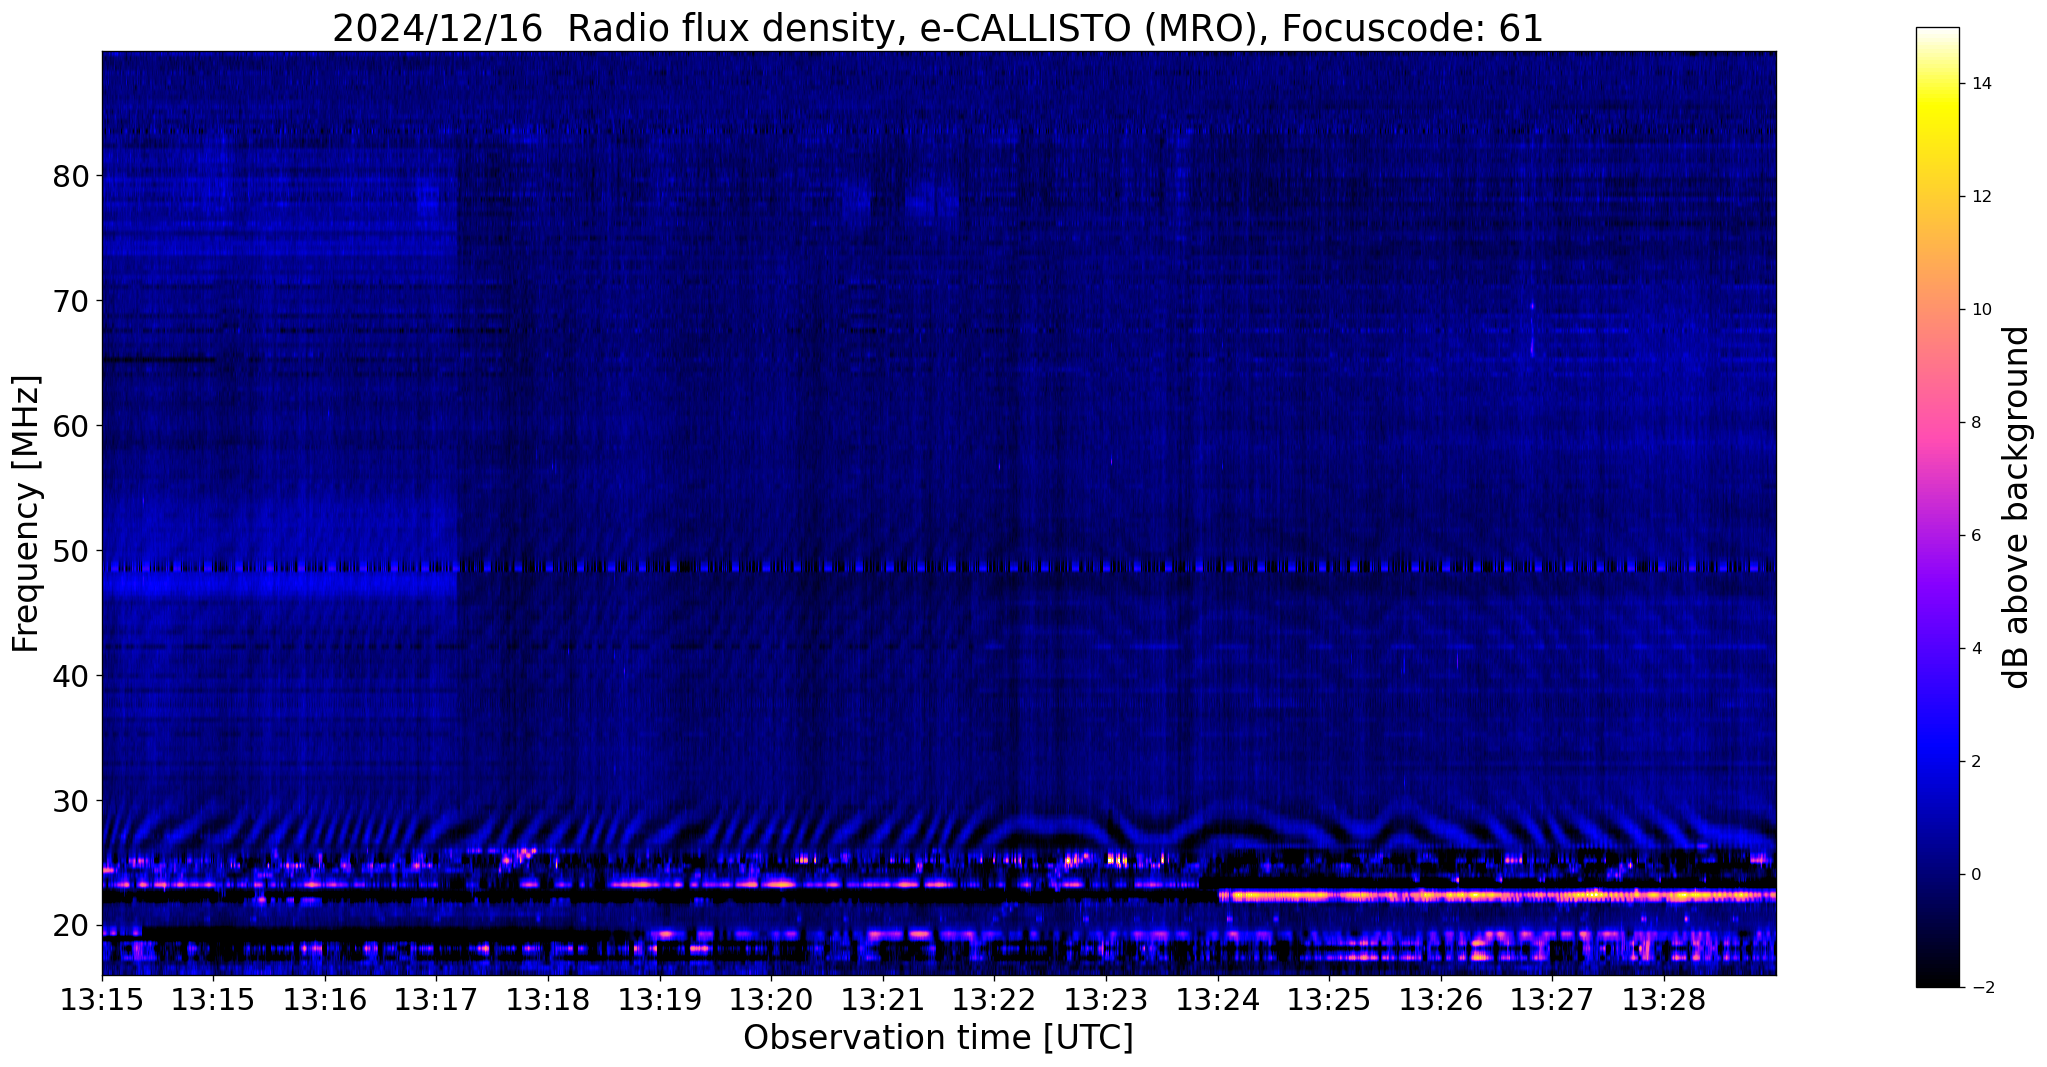Viewport: 2047px width, 1067px height.
Task: Click the frequency tick label '50'
Action: 71,551
